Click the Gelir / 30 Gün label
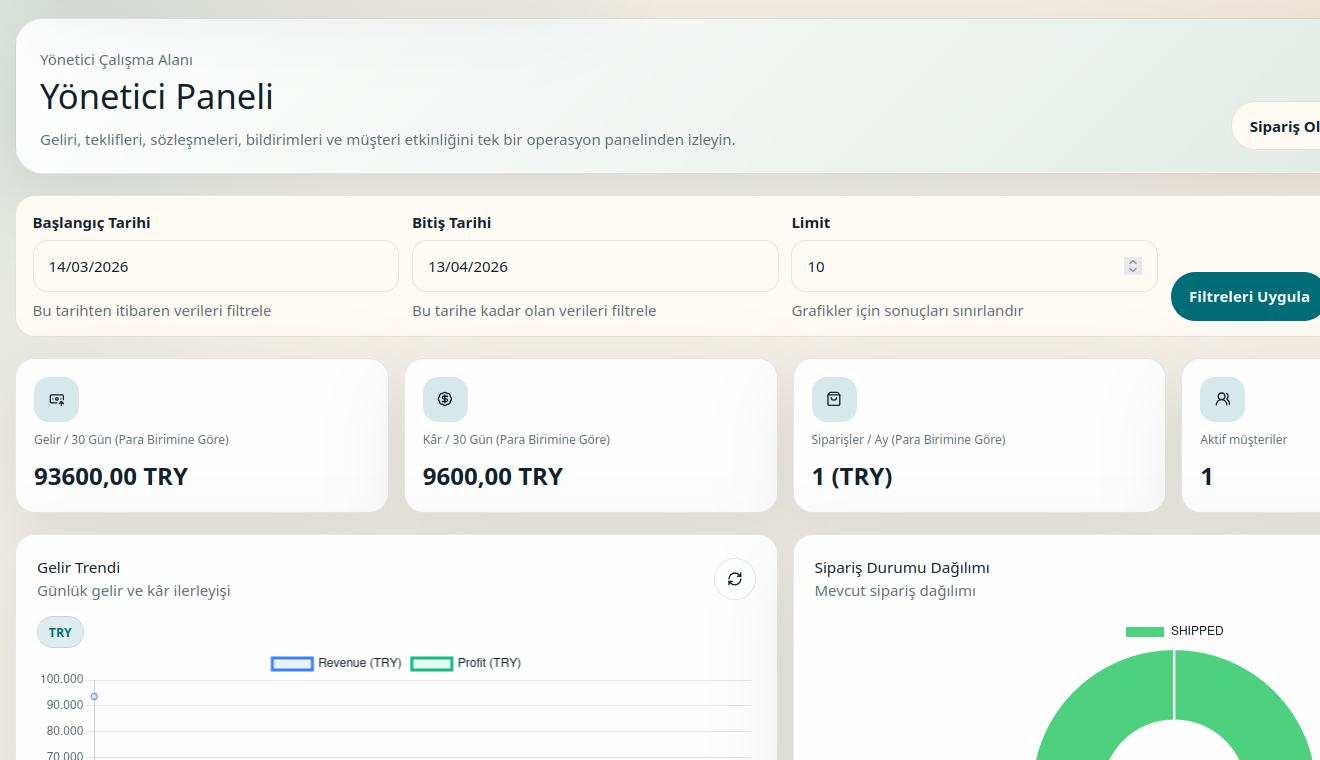The width and height of the screenshot is (1320, 760). click(x=131, y=440)
